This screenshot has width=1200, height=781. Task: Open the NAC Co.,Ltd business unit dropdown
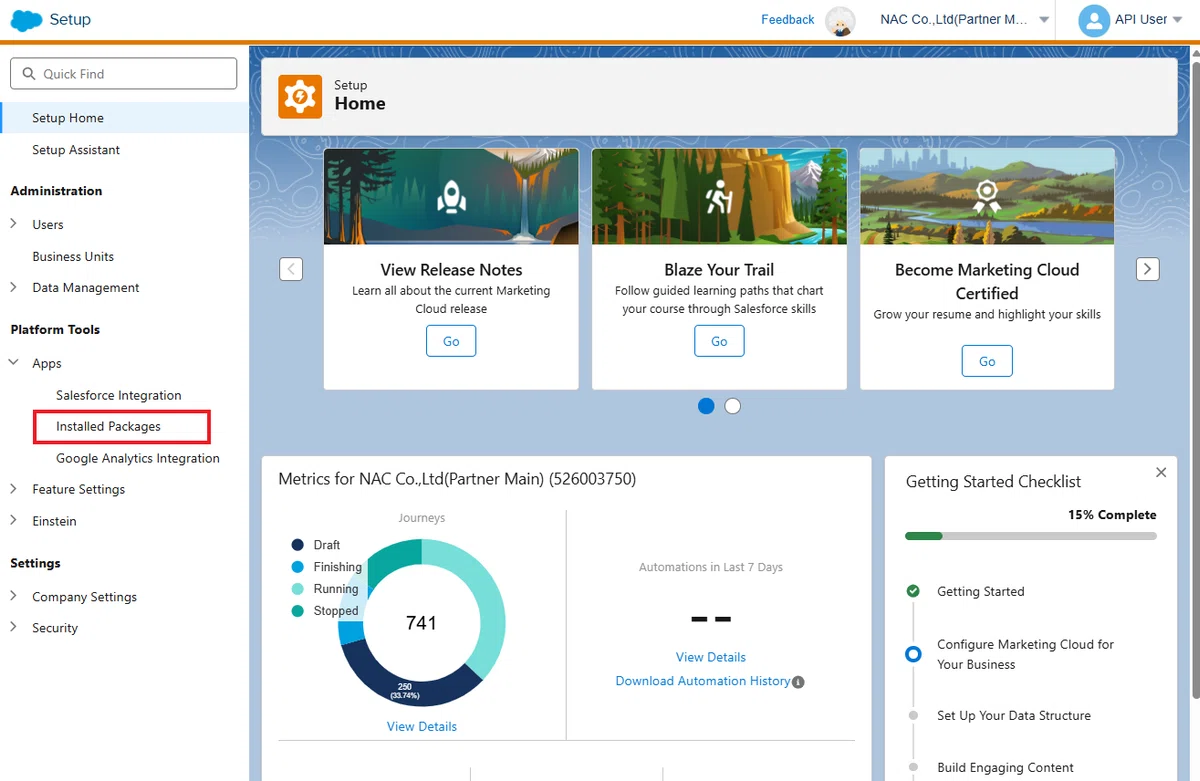click(x=964, y=20)
